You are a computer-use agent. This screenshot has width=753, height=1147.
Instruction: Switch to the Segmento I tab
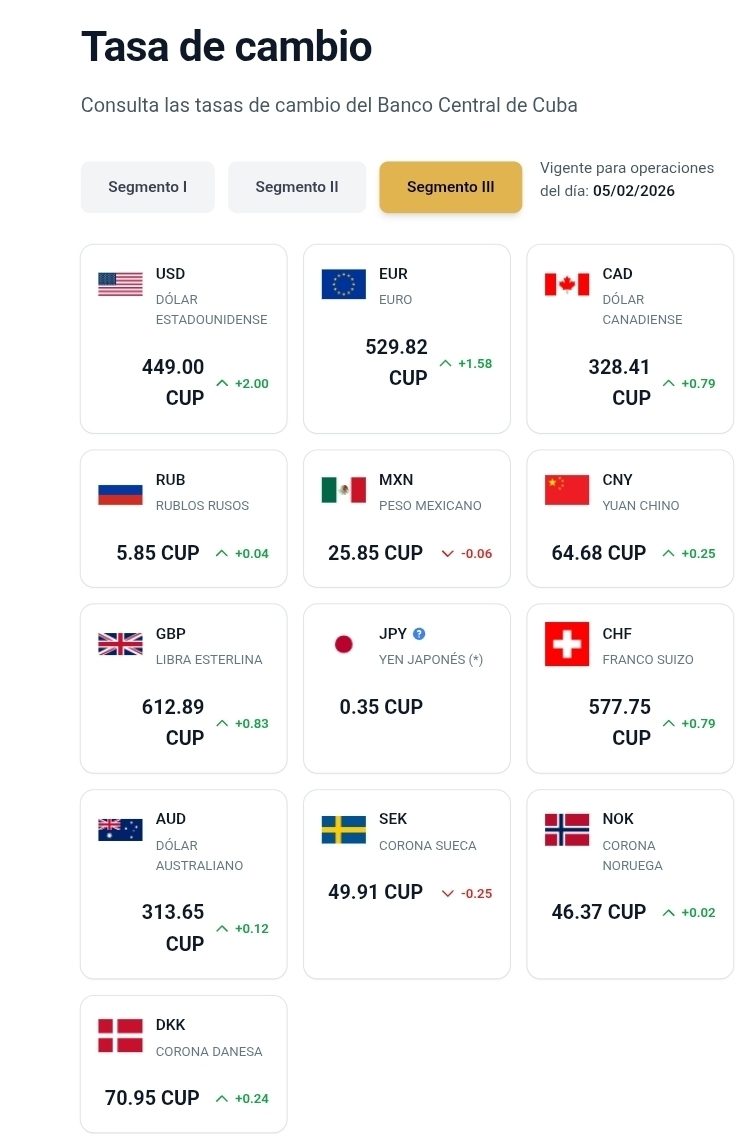(x=147, y=187)
